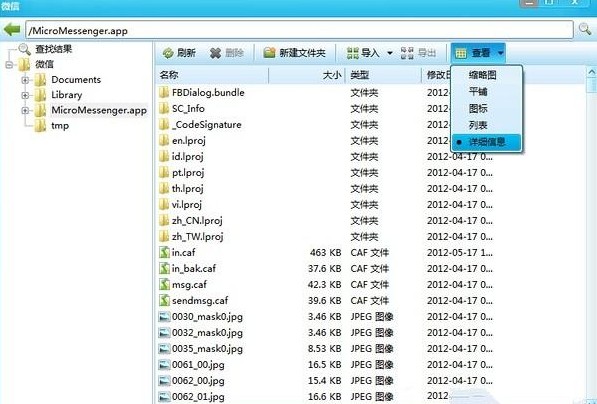This screenshot has width=597, height=404.
Task: Select the Documents folder in the tree
Action: click(x=76, y=80)
